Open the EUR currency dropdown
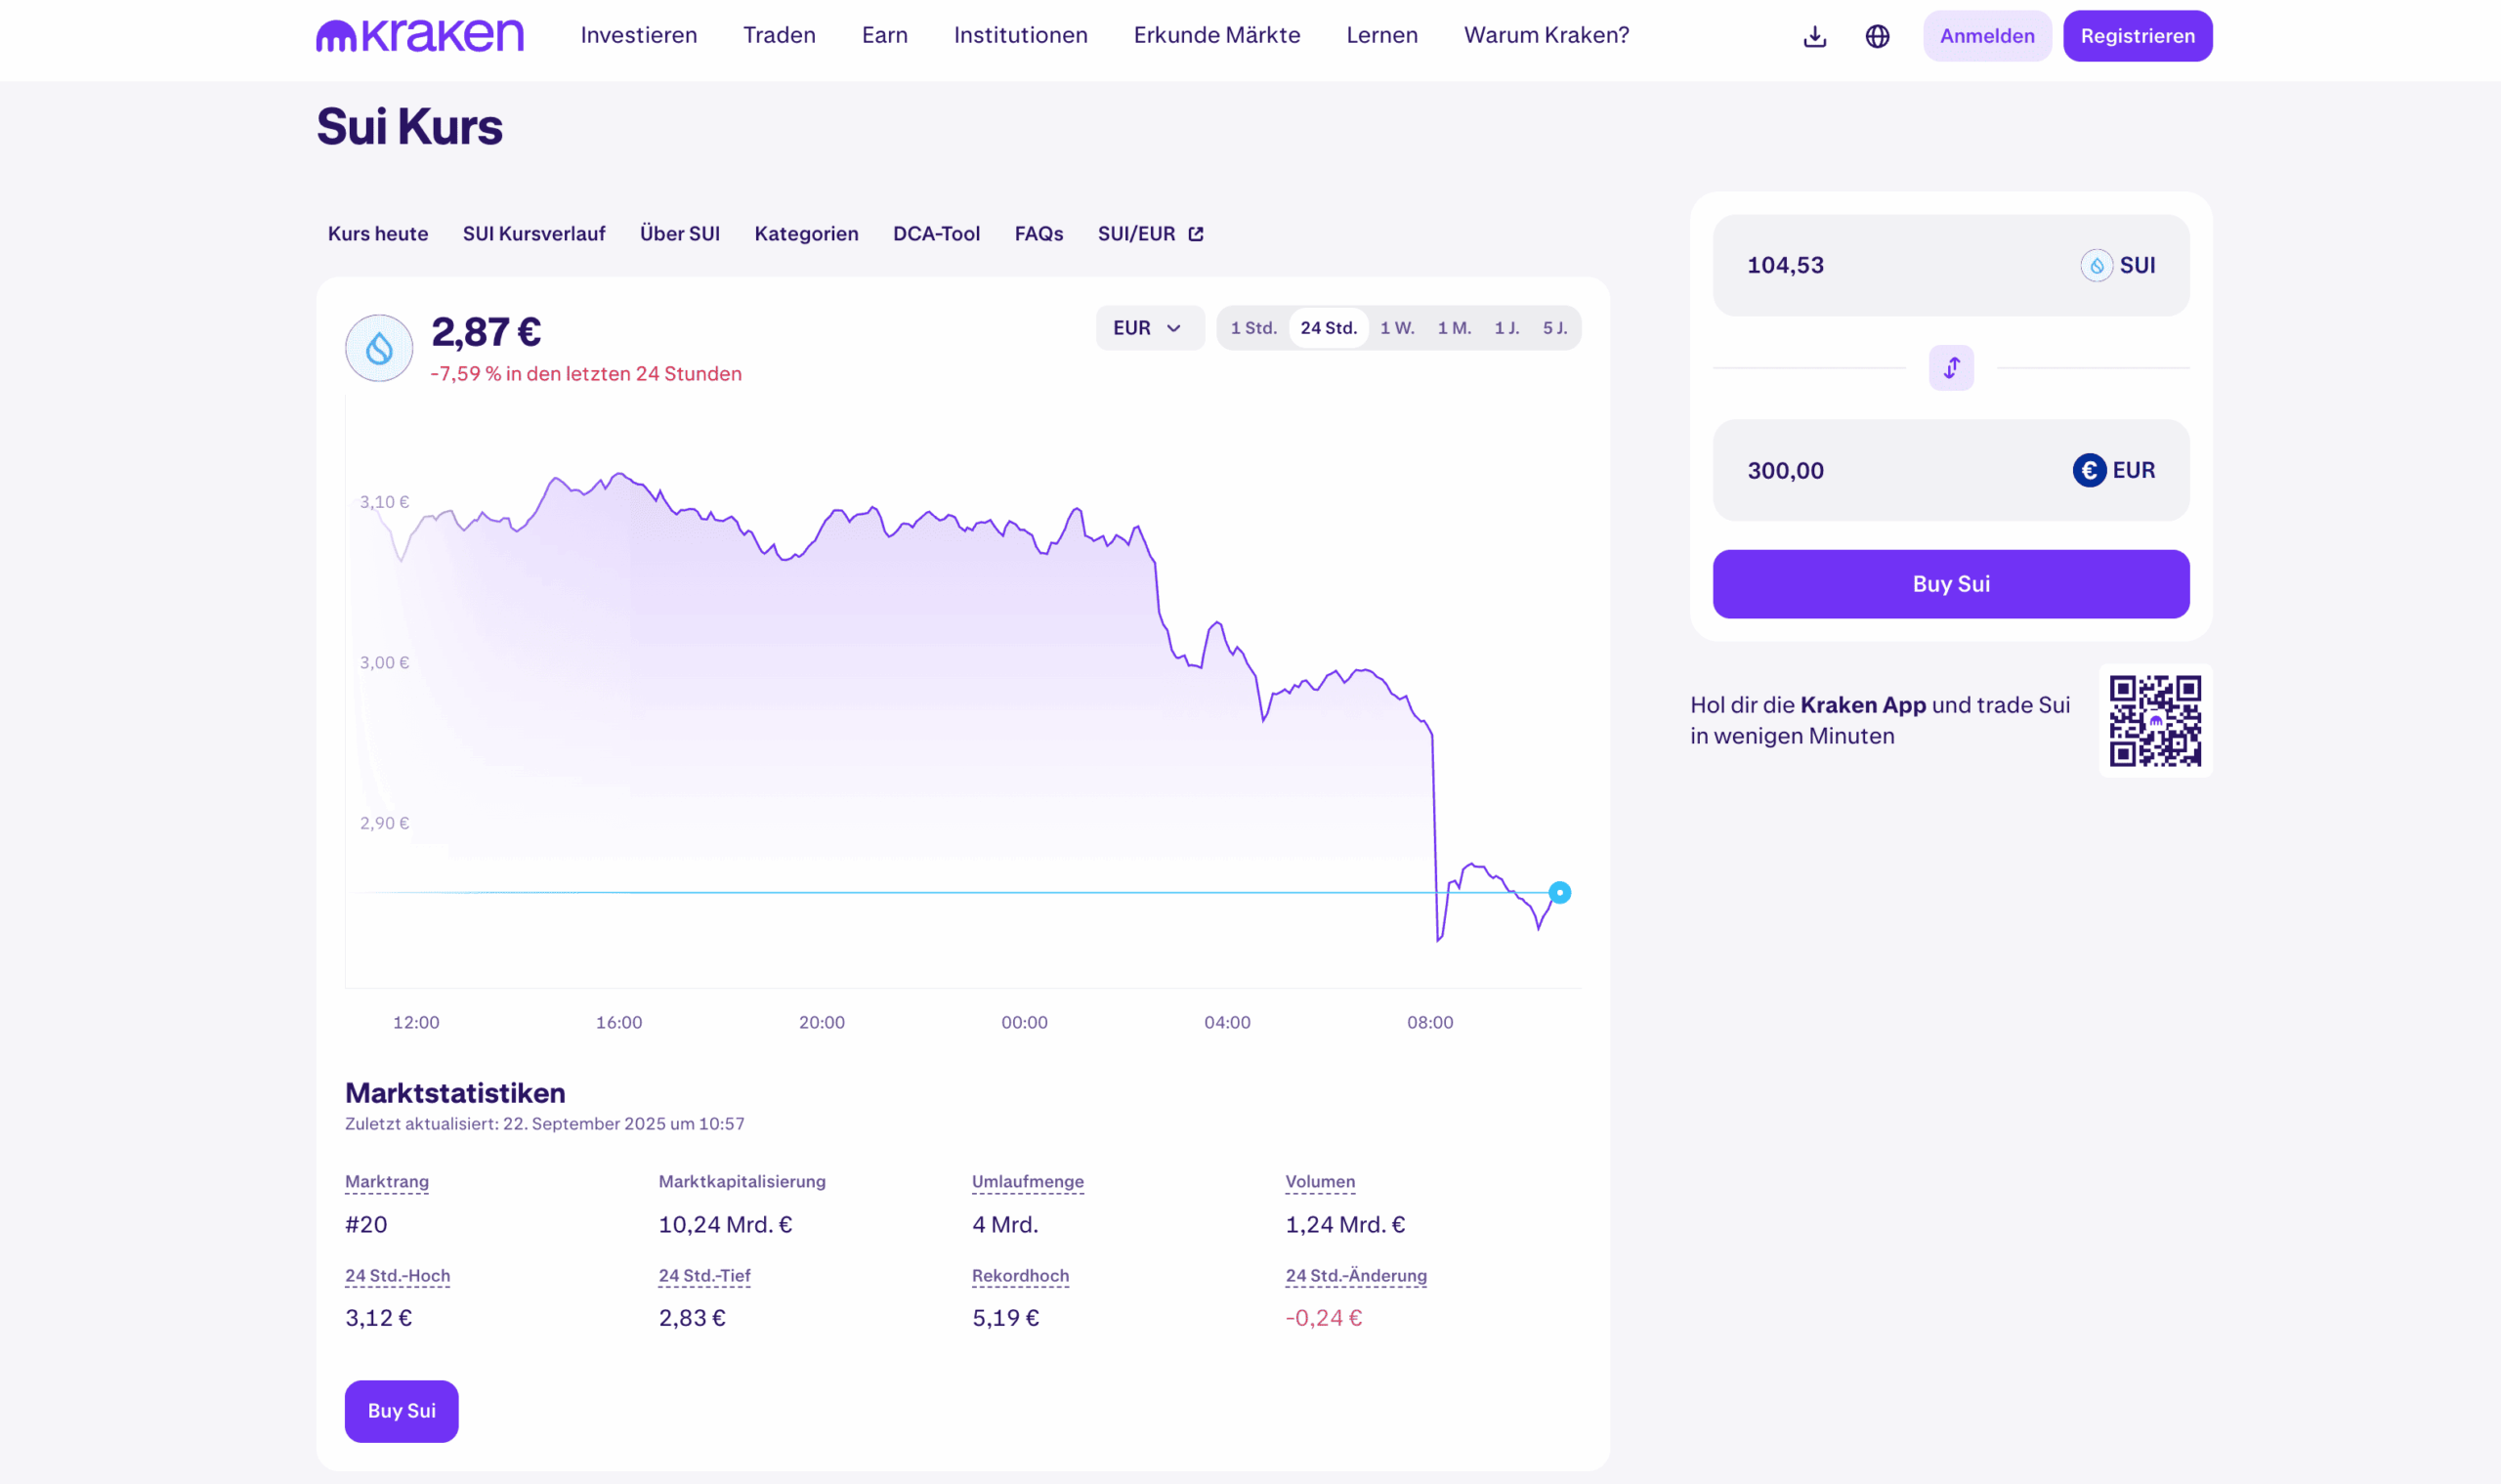 coord(1148,328)
